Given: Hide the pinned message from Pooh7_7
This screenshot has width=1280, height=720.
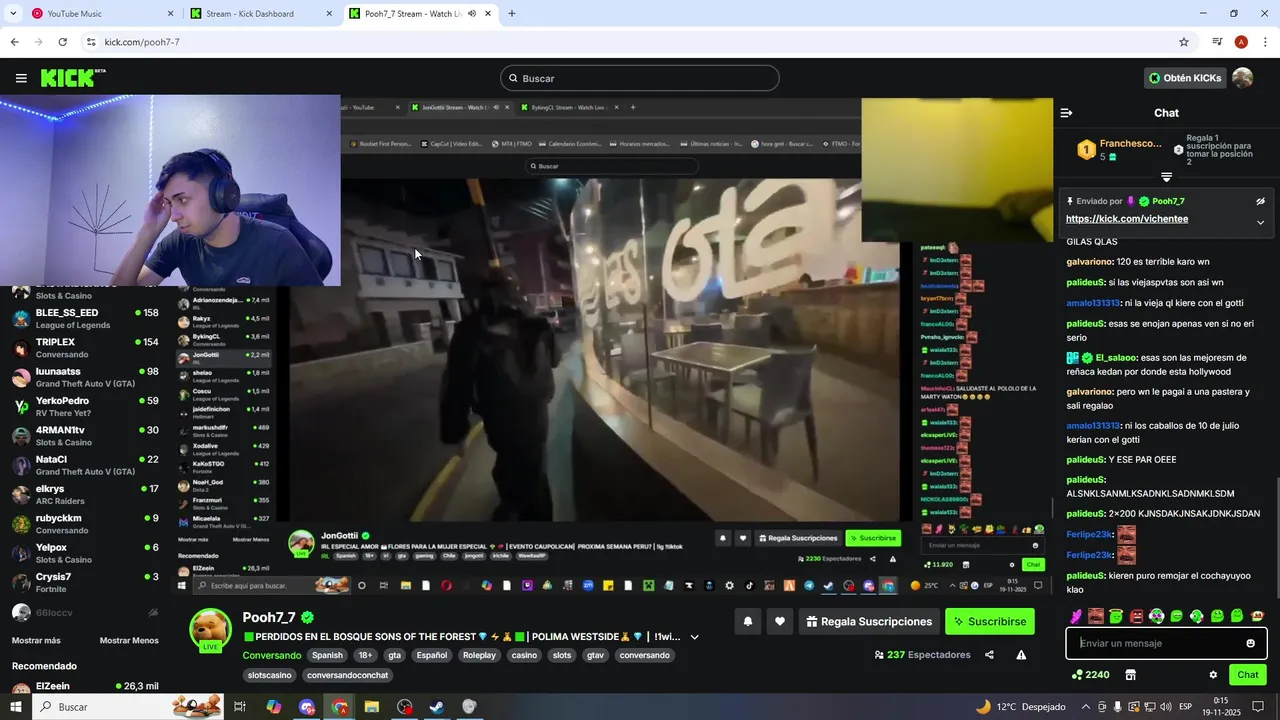Looking at the screenshot, I should 1260,201.
